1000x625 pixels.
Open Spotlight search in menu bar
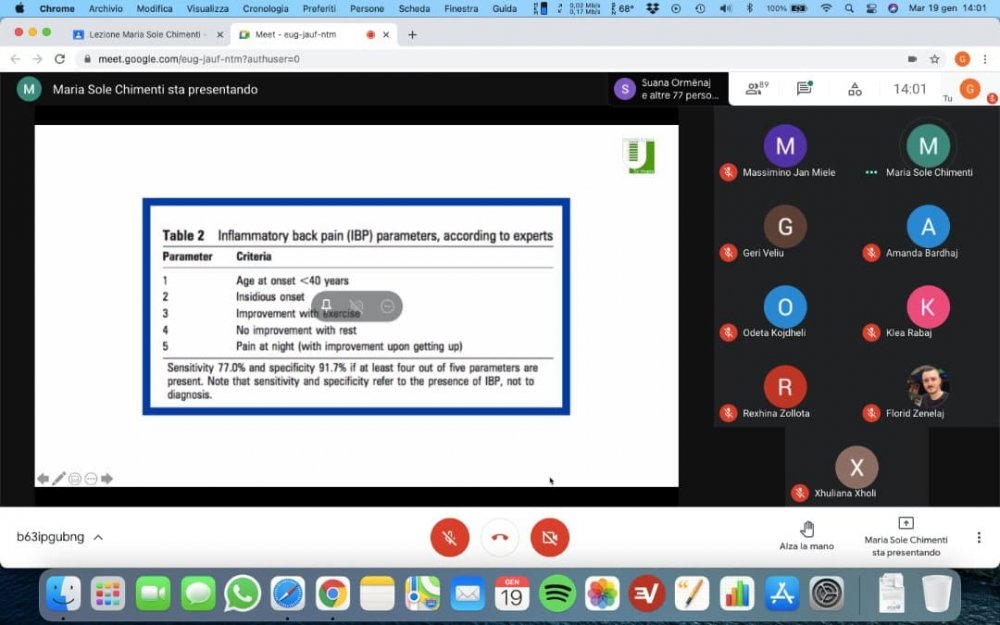(849, 8)
